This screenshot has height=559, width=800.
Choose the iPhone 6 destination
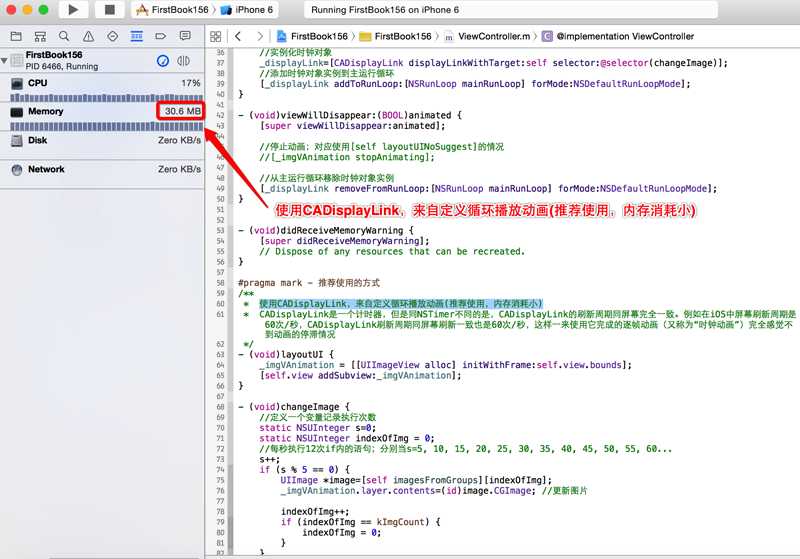[x=247, y=10]
